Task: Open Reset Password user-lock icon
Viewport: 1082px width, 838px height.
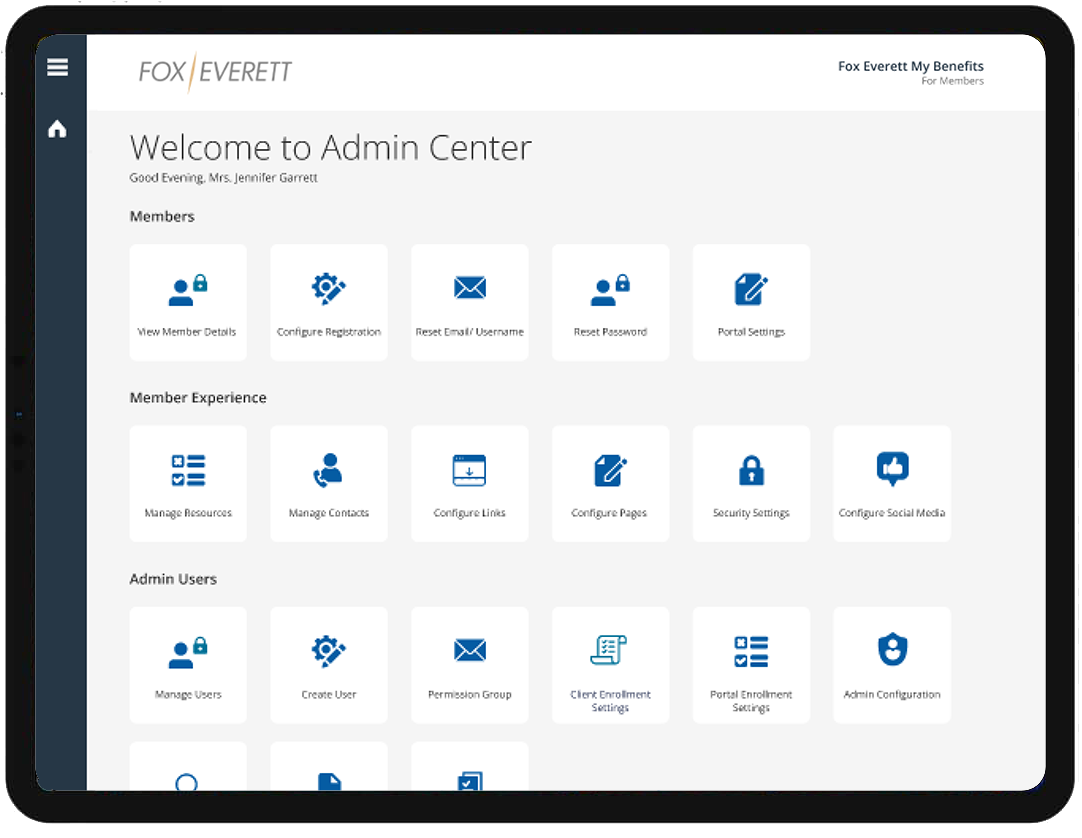Action: (611, 290)
